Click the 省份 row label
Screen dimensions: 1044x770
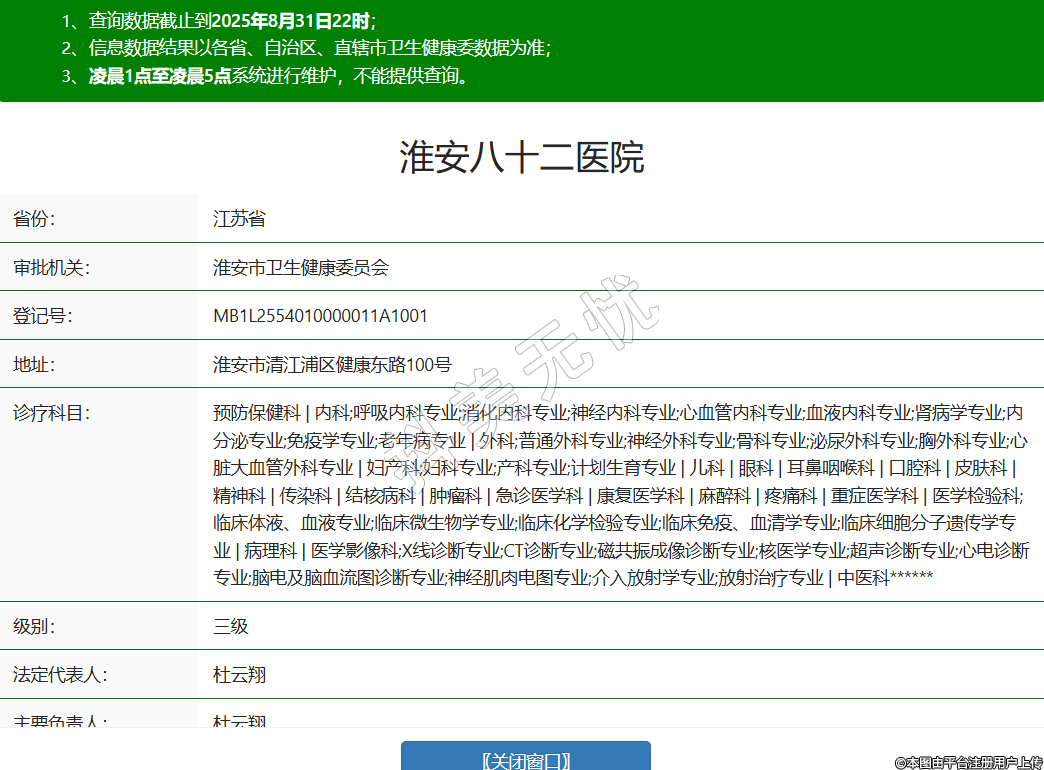pos(34,219)
